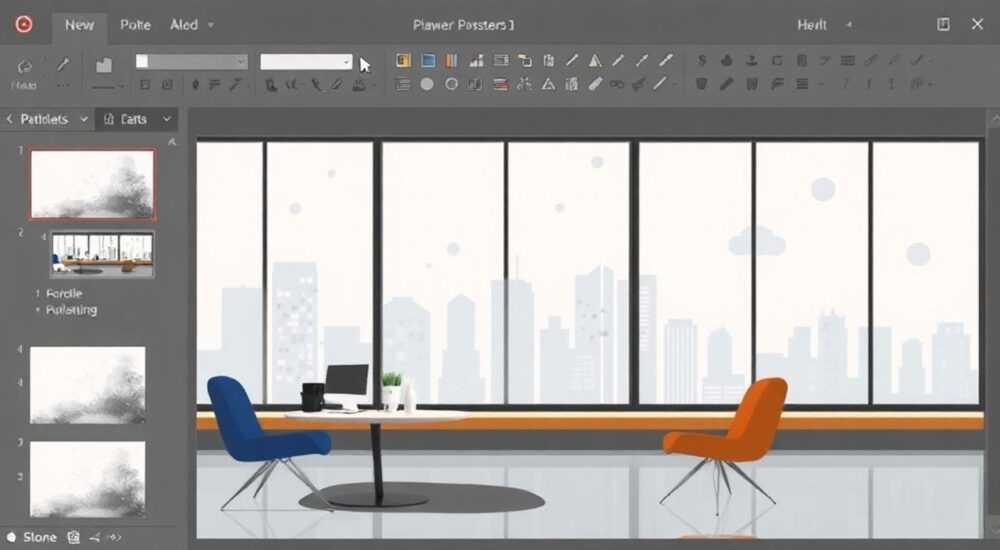
Task: Click the undo icon at toolbar left
Action: coord(24,66)
